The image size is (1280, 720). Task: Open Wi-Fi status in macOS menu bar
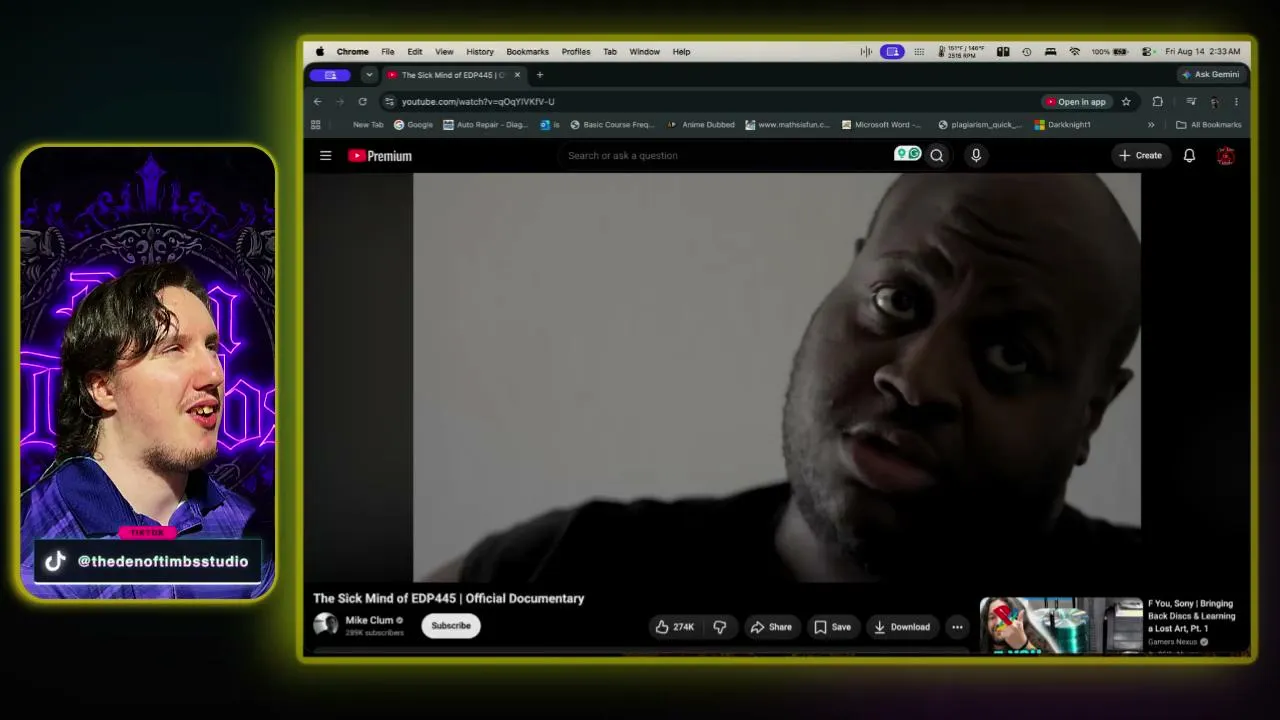tap(1074, 51)
